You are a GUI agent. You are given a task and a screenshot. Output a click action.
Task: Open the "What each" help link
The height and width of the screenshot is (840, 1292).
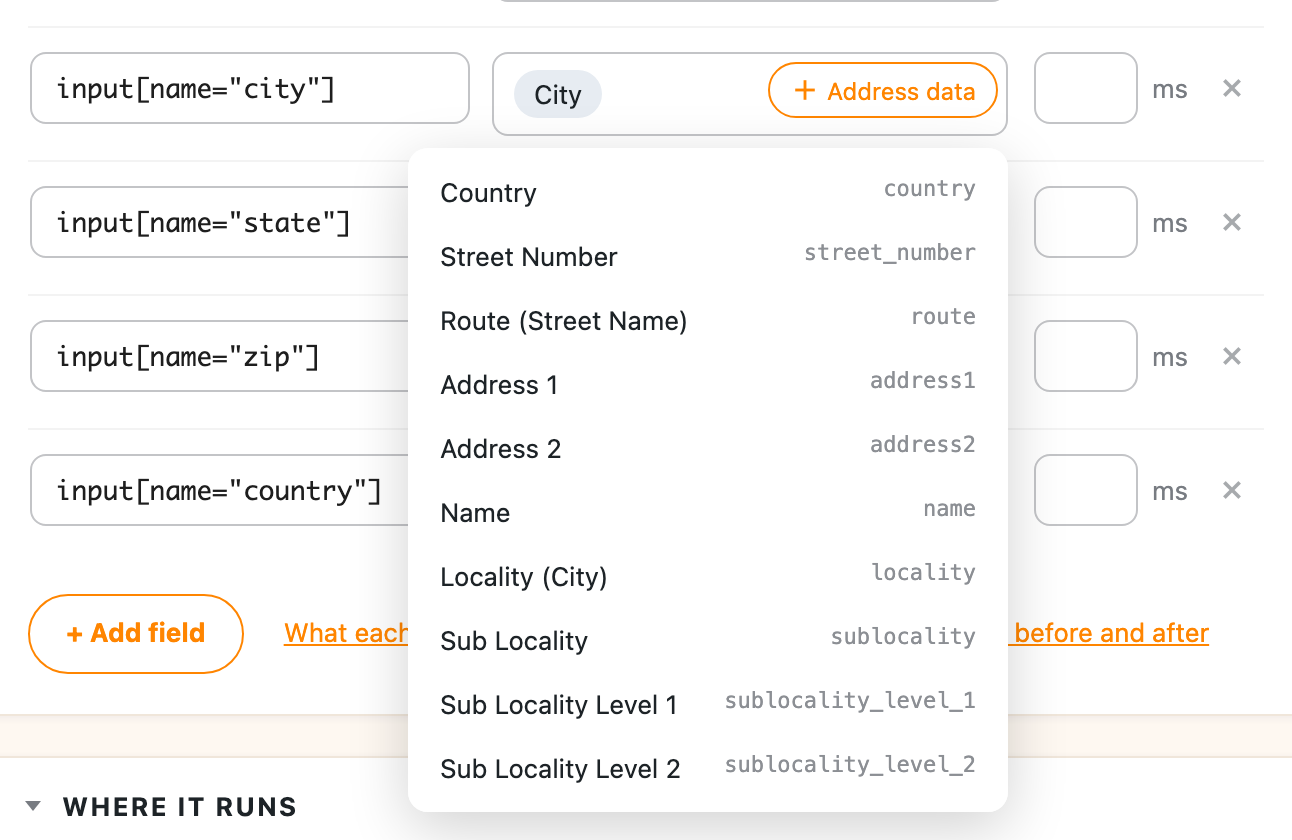pos(347,633)
